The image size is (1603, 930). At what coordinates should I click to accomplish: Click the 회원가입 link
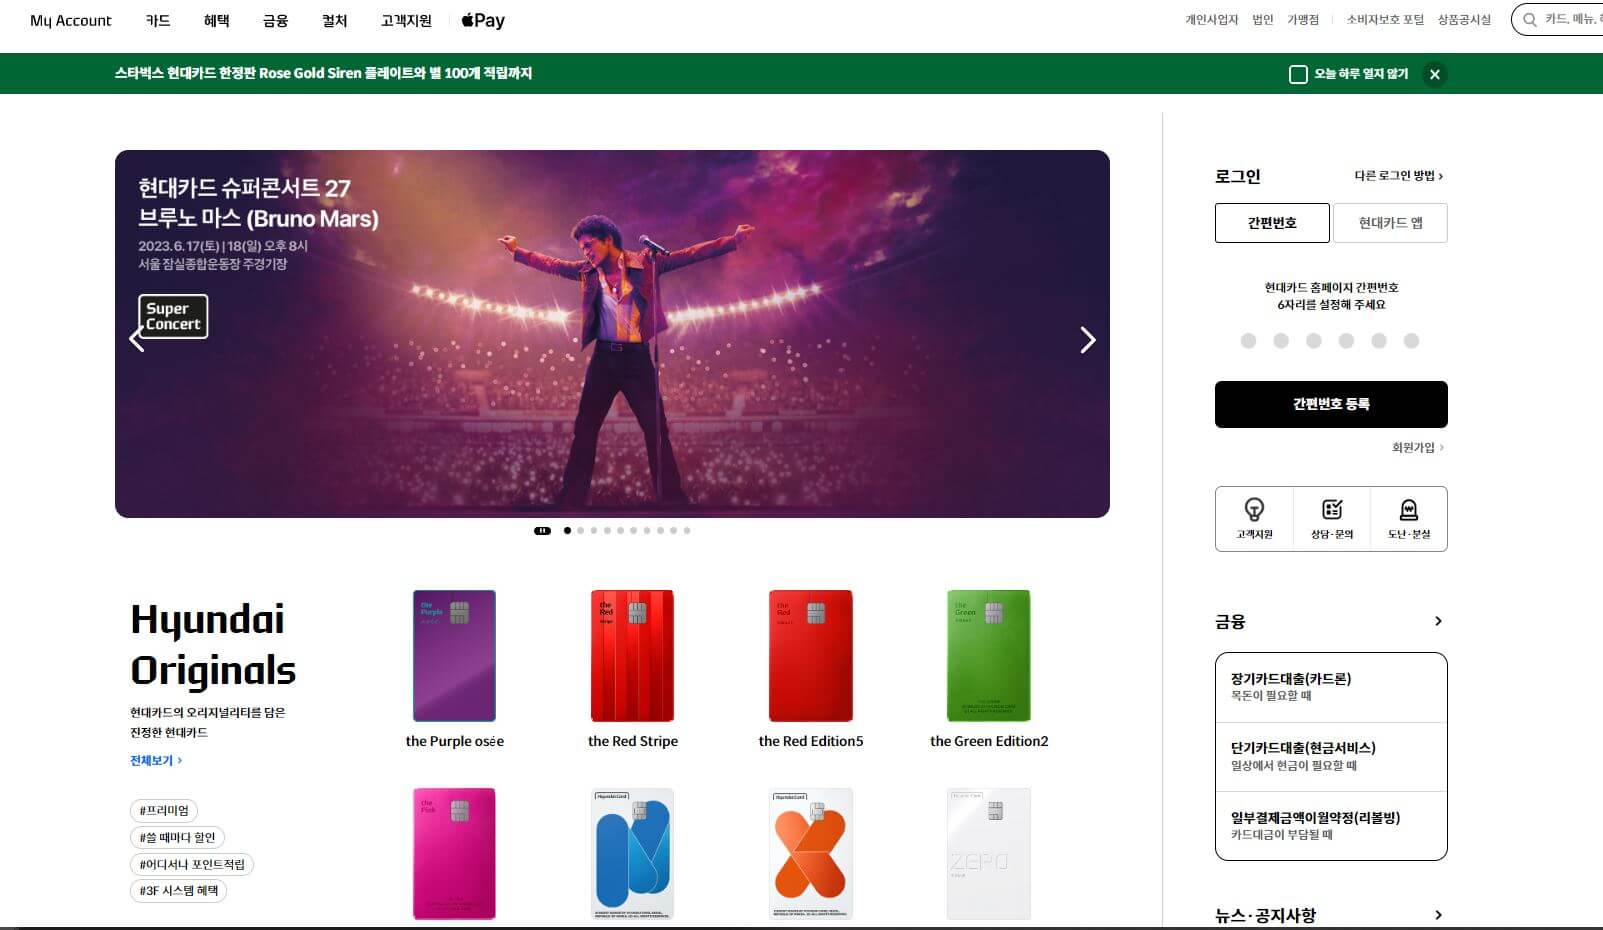pyautogui.click(x=1418, y=447)
